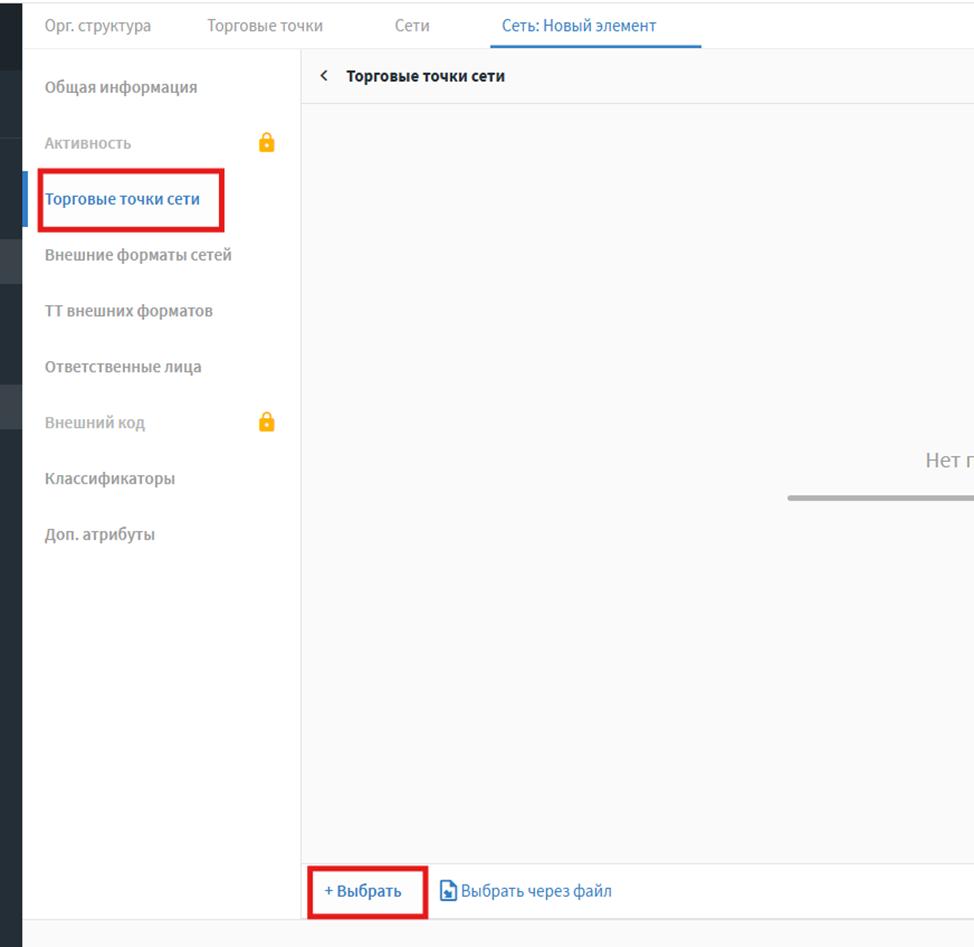
Task: Switch to the Сети tab
Action: tap(412, 26)
